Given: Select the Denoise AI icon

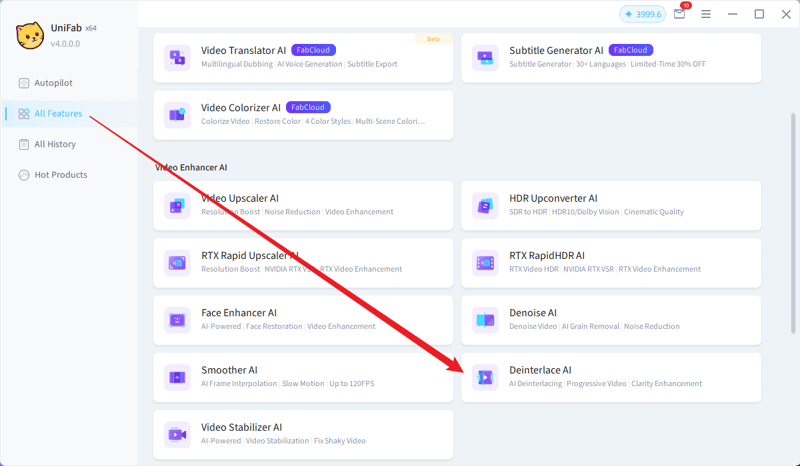Looking at the screenshot, I should [485, 320].
